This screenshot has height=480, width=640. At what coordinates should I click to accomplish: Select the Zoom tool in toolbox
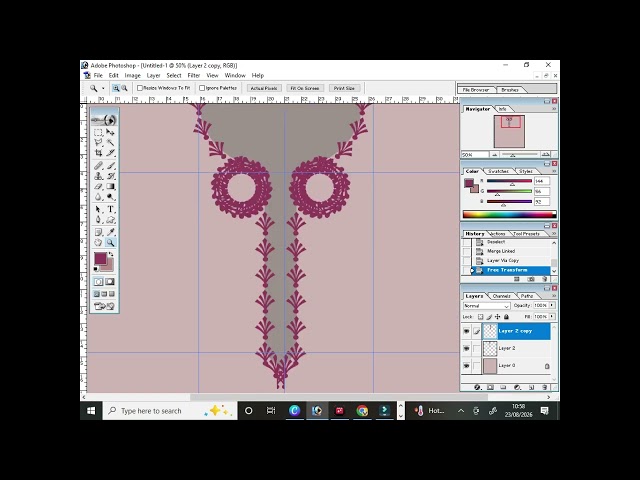110,242
